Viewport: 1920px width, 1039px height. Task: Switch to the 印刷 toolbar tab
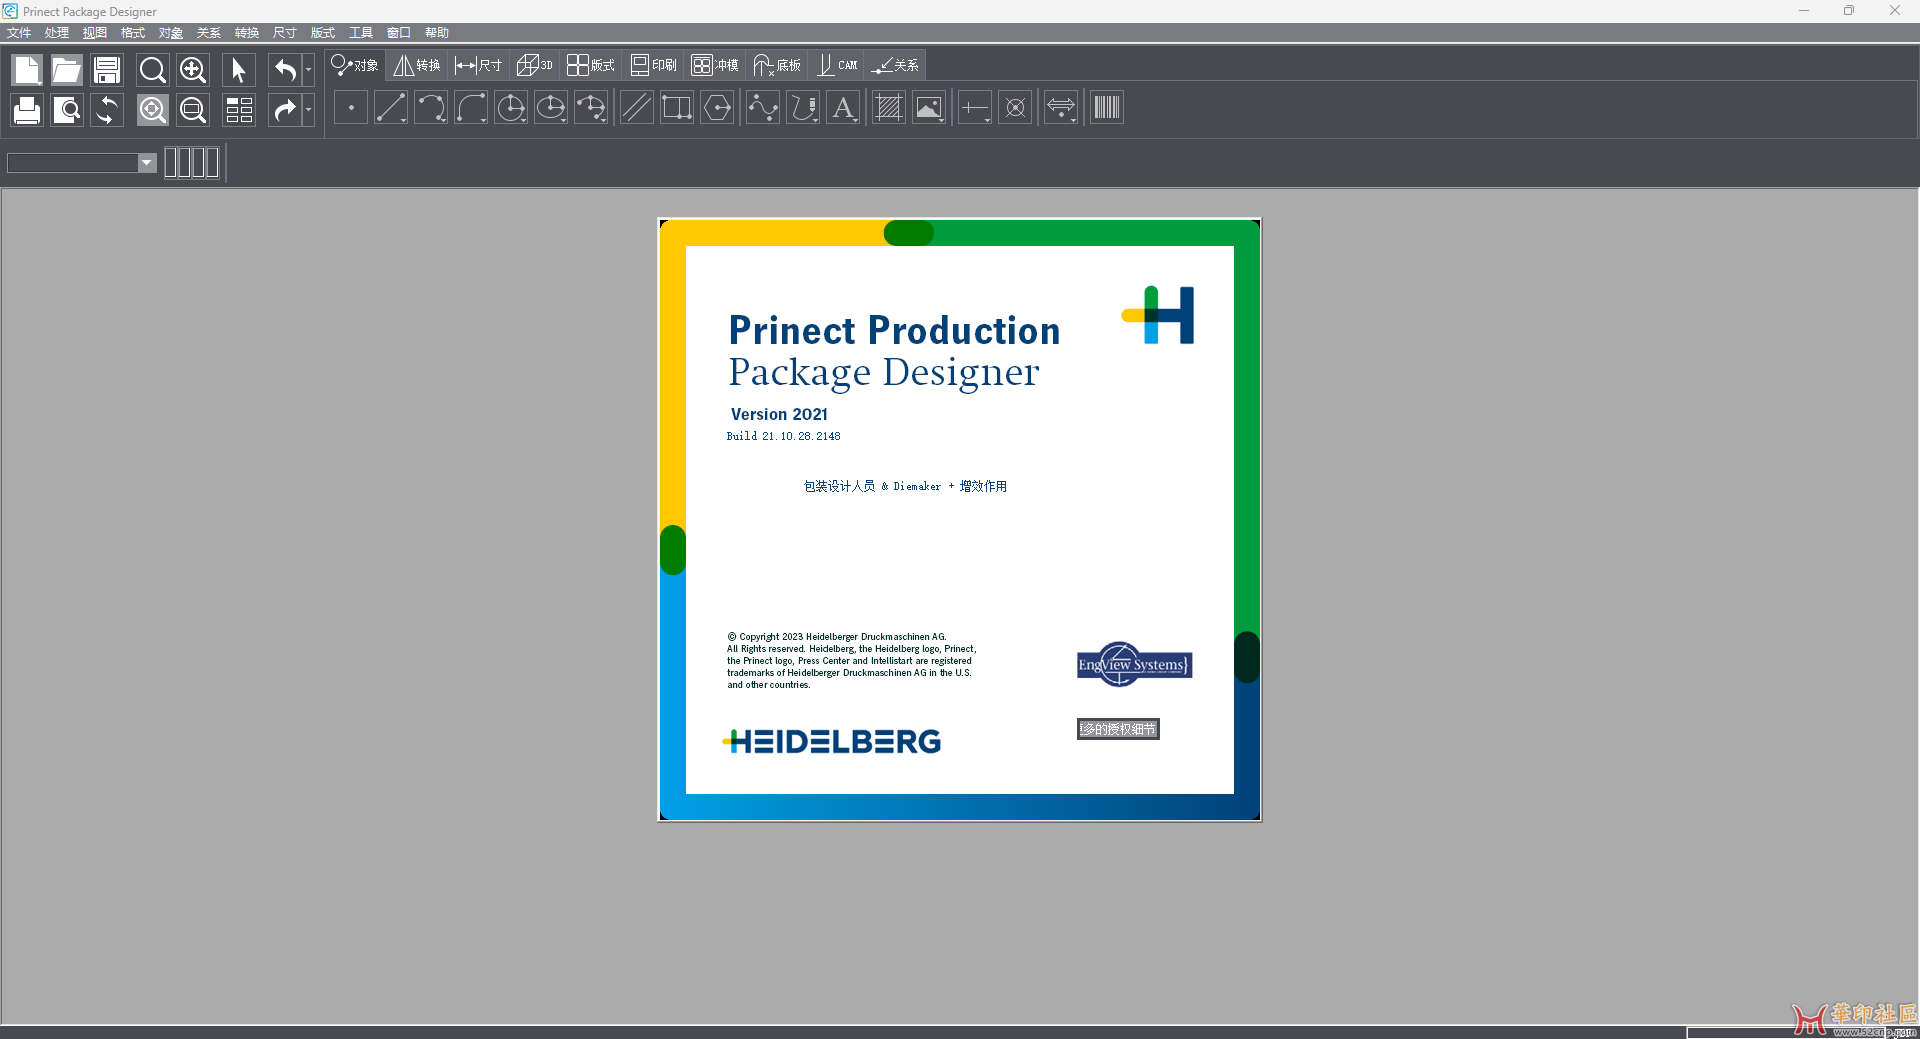point(654,65)
